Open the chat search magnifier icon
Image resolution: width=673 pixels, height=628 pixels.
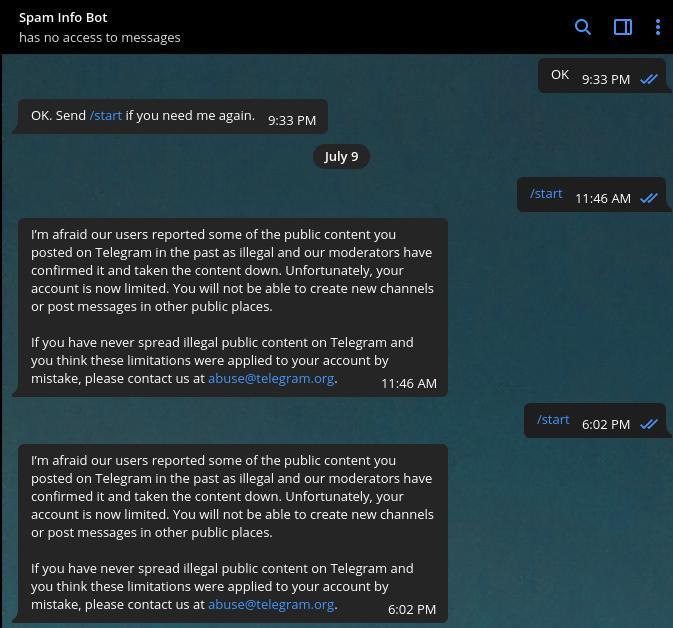[x=582, y=27]
